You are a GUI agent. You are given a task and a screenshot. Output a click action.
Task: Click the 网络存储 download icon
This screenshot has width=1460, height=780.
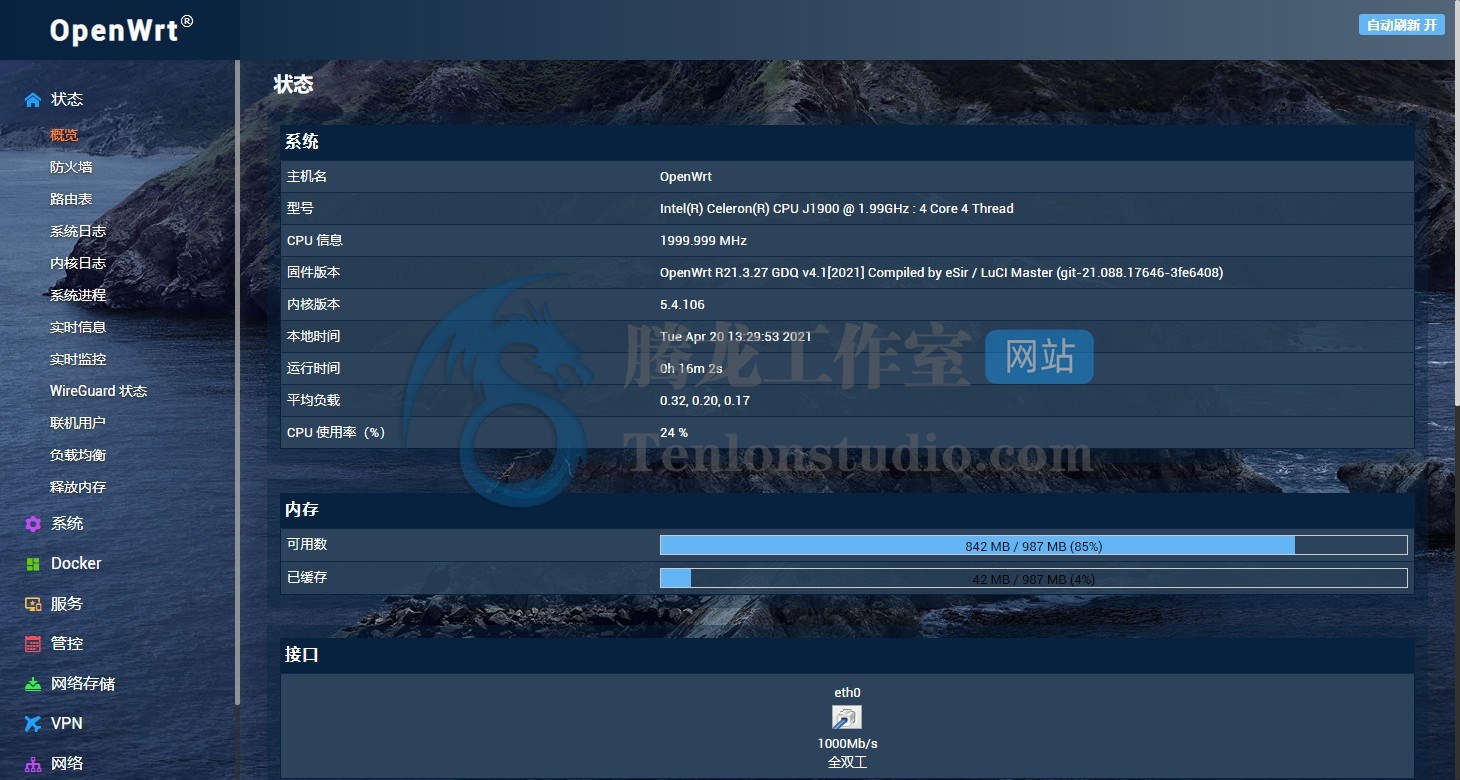33,684
